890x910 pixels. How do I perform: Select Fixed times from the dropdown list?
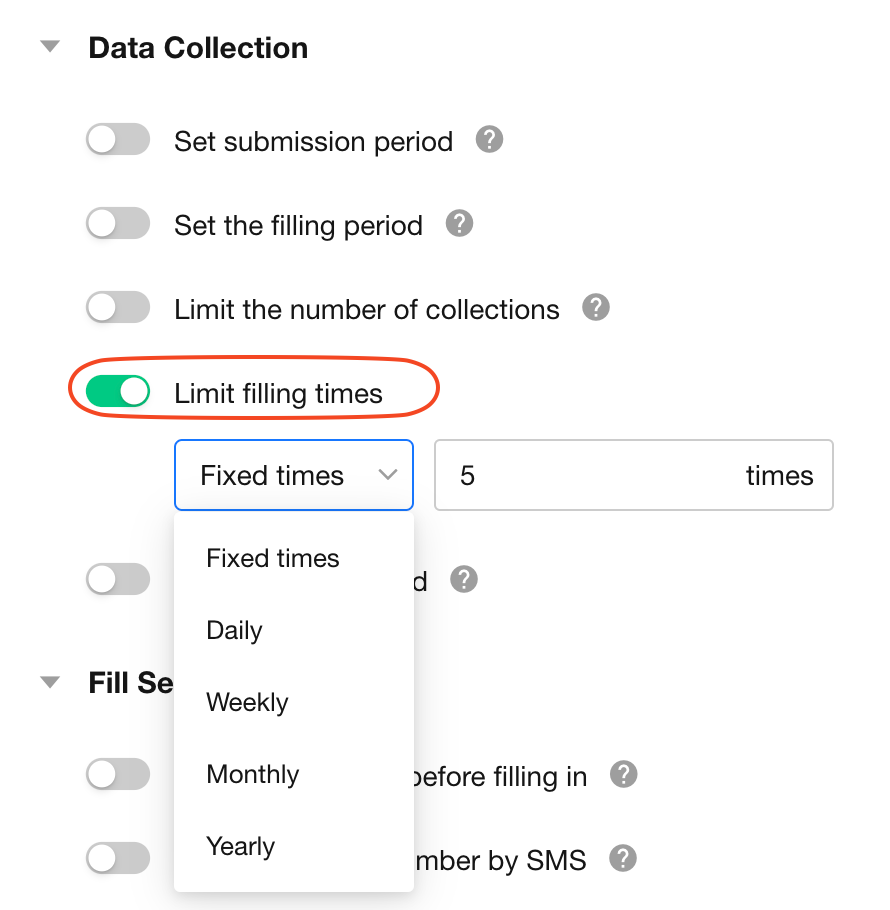[x=273, y=558]
